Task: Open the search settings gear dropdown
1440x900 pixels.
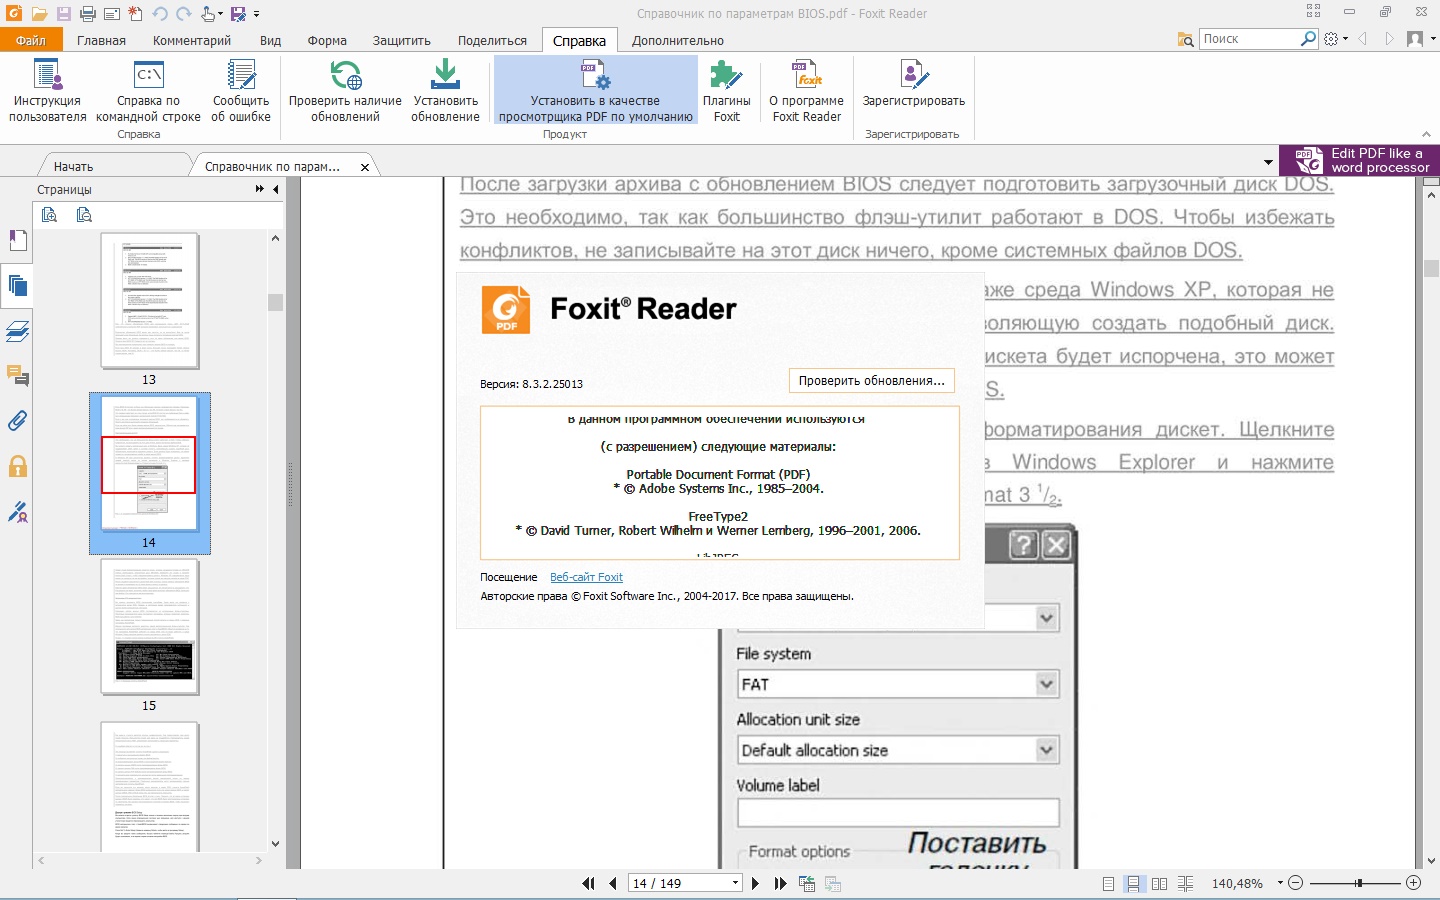Action: pyautogui.click(x=1336, y=39)
